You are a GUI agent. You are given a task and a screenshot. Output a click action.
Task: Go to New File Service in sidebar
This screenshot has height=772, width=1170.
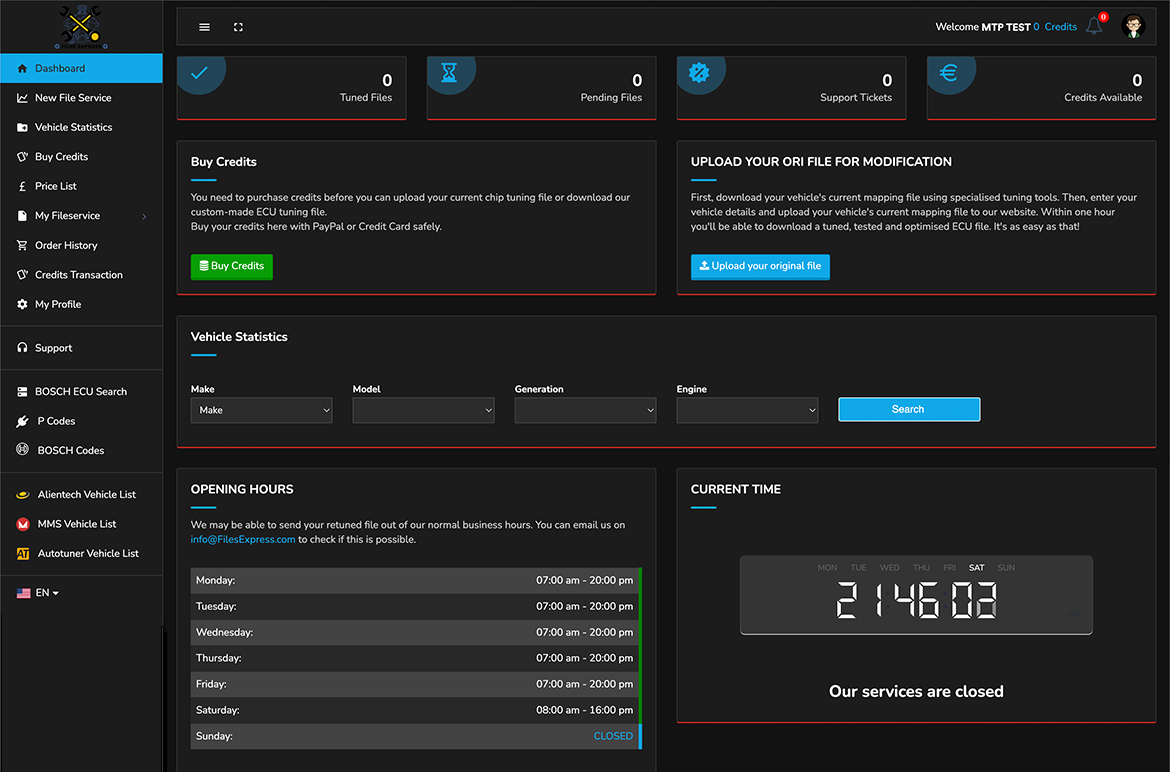pos(73,98)
